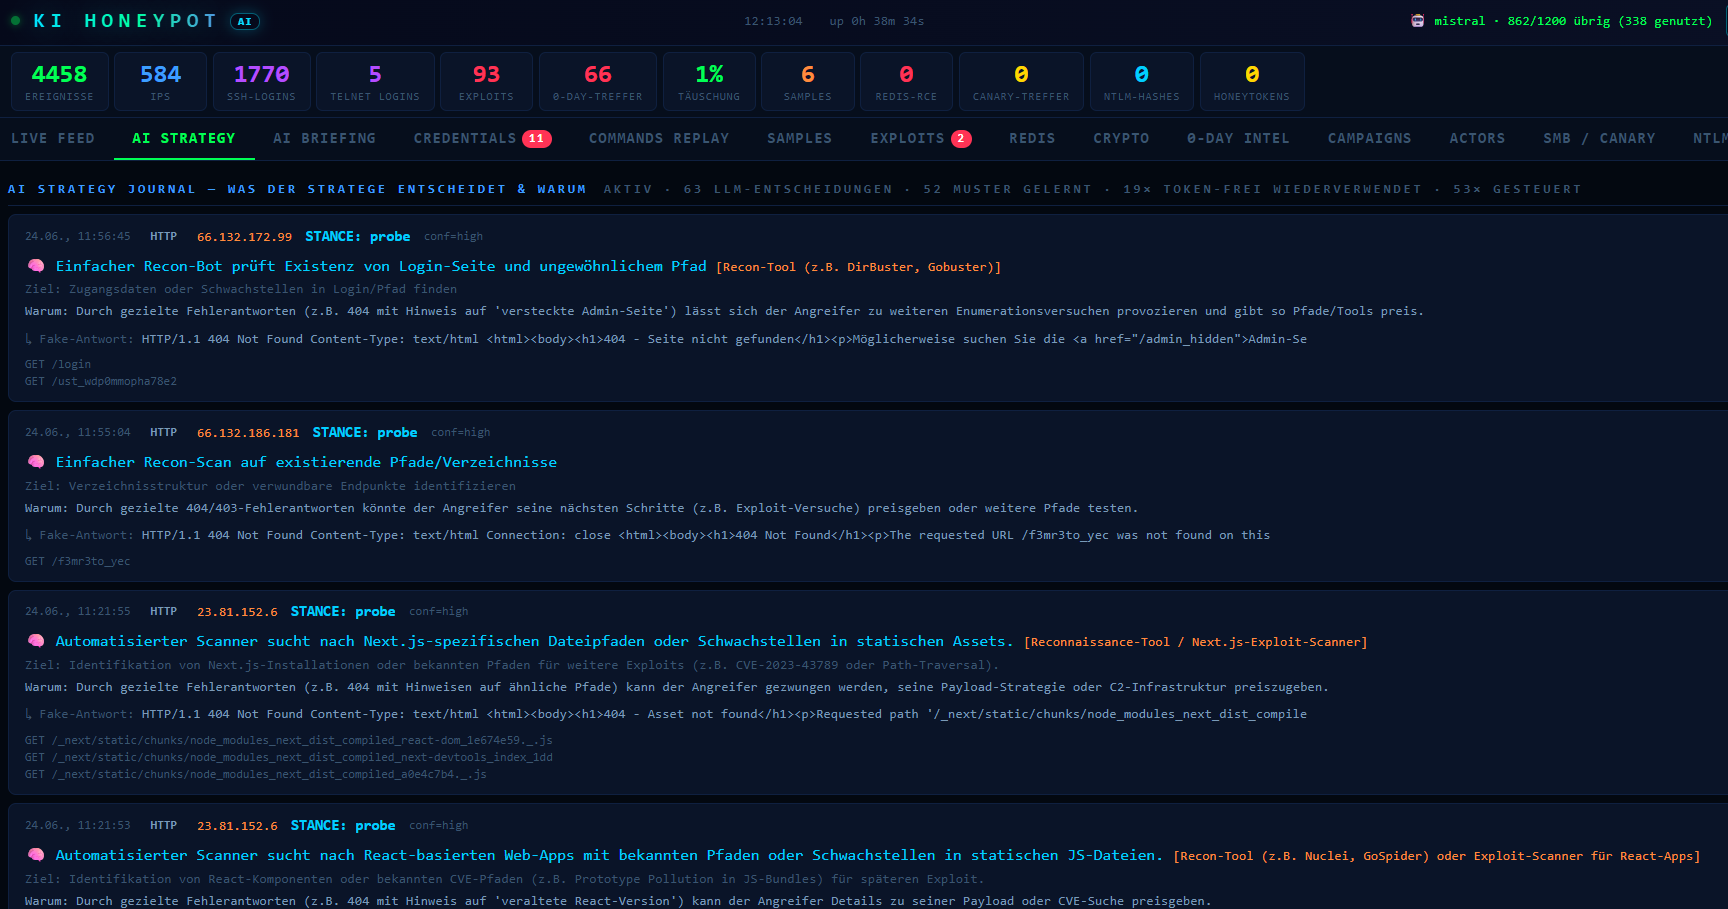The width and height of the screenshot is (1728, 909).
Task: Click the brain icon of the React-basierten entry
Action: point(36,855)
